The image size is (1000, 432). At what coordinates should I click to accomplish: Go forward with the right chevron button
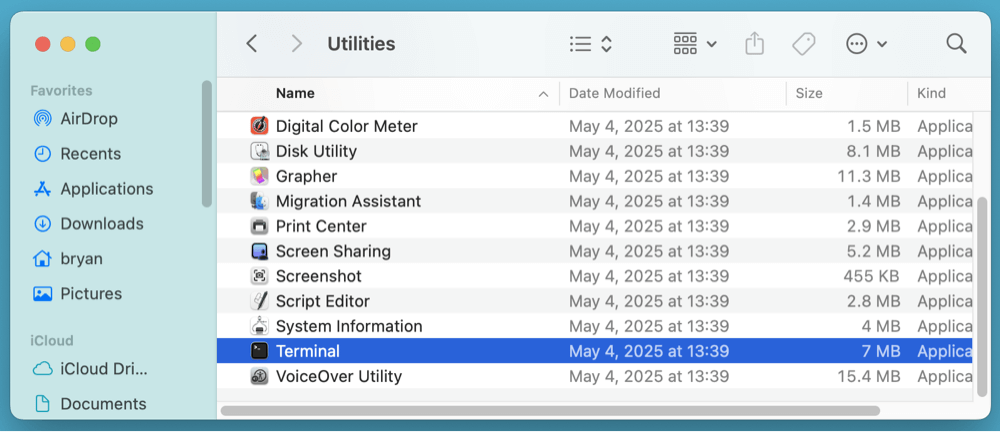coord(297,44)
